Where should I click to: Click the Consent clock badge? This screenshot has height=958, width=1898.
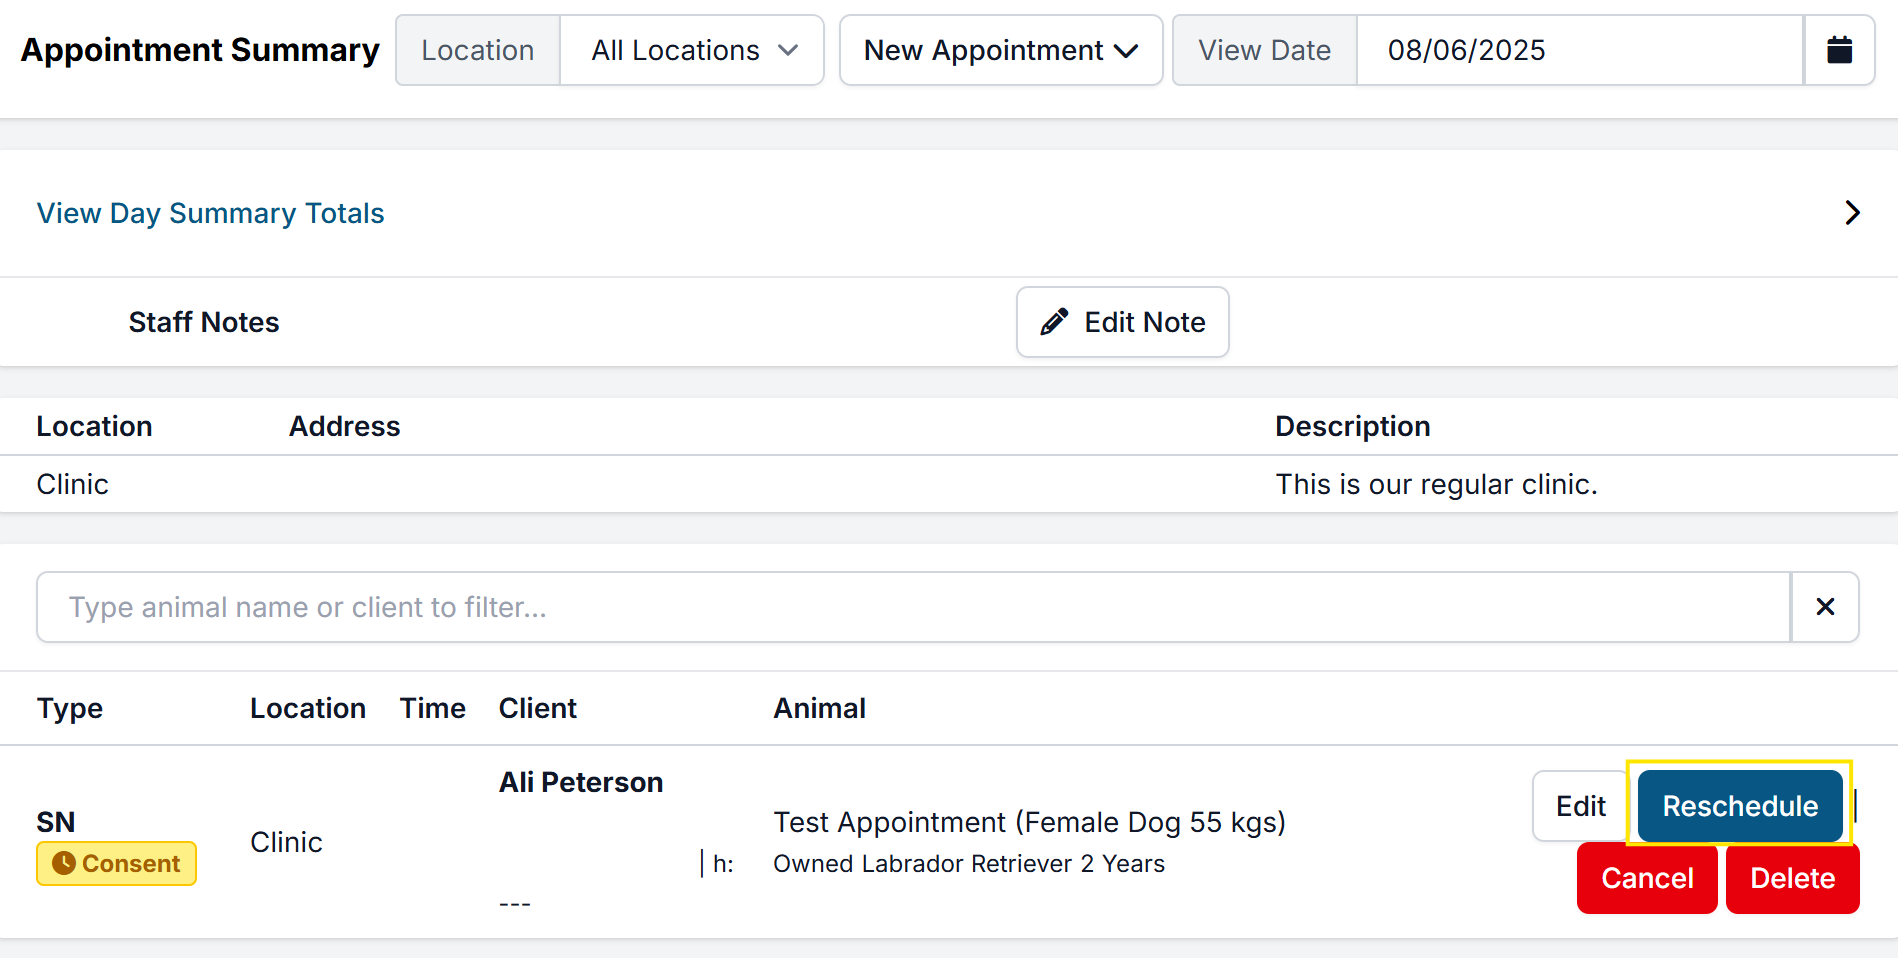point(117,864)
